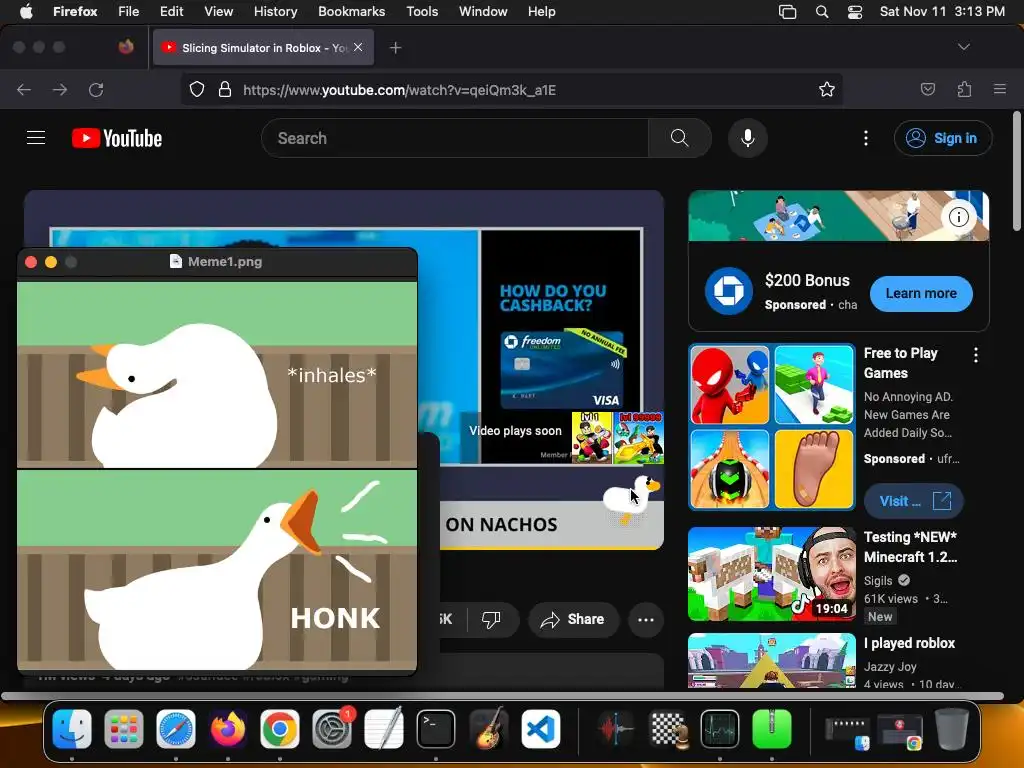1024x768 pixels.
Task: Open the Tools menu
Action: coord(422,11)
